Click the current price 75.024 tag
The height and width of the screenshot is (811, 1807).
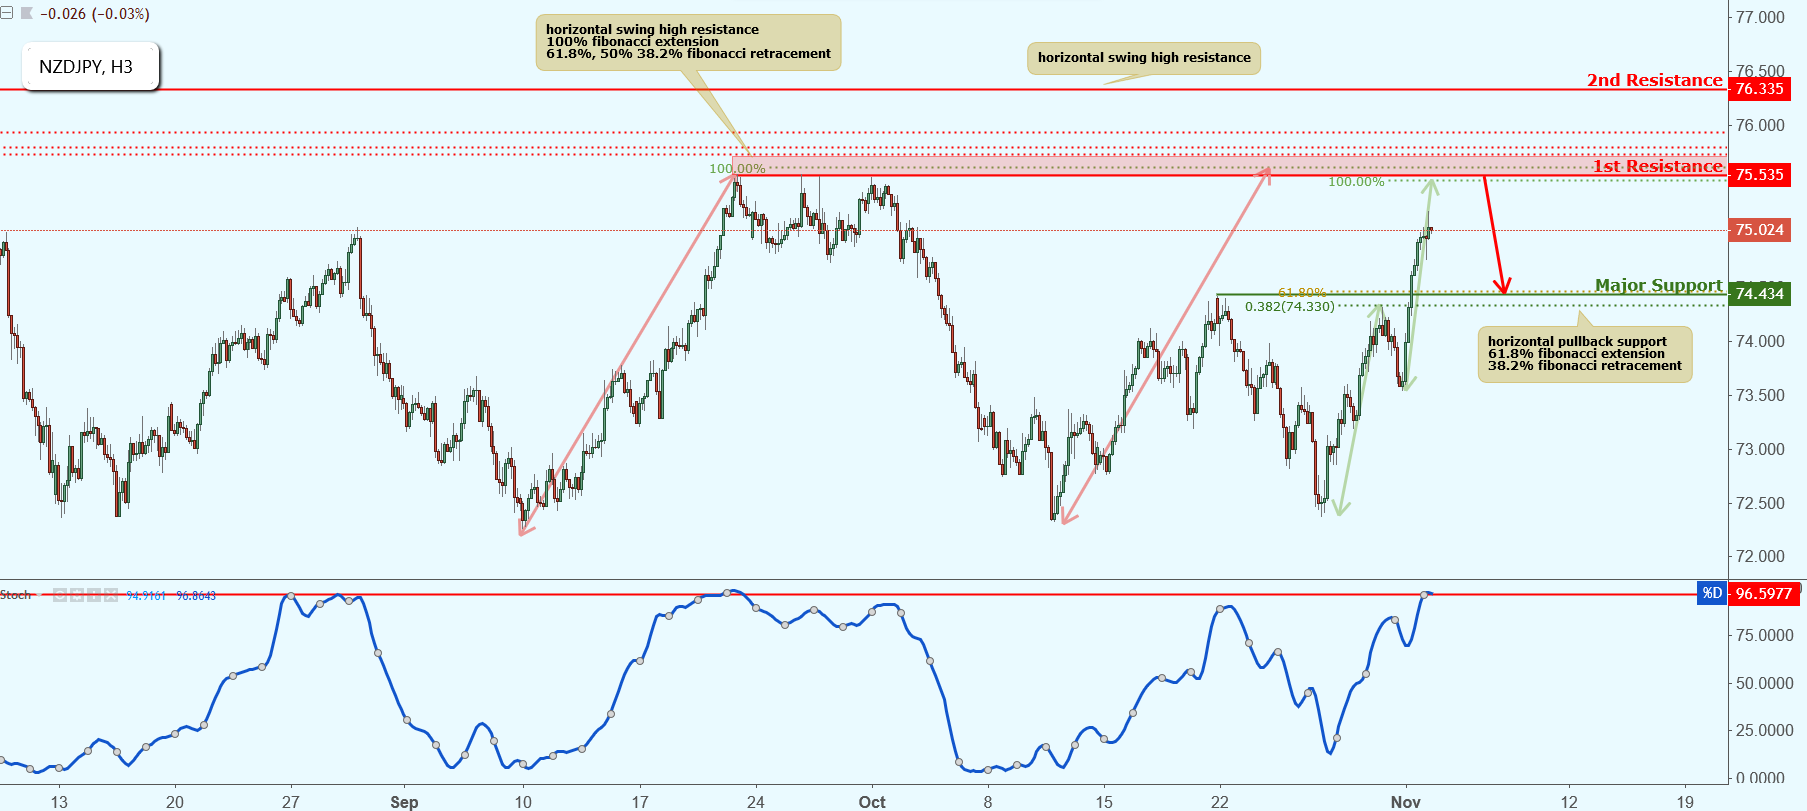[x=1759, y=230]
